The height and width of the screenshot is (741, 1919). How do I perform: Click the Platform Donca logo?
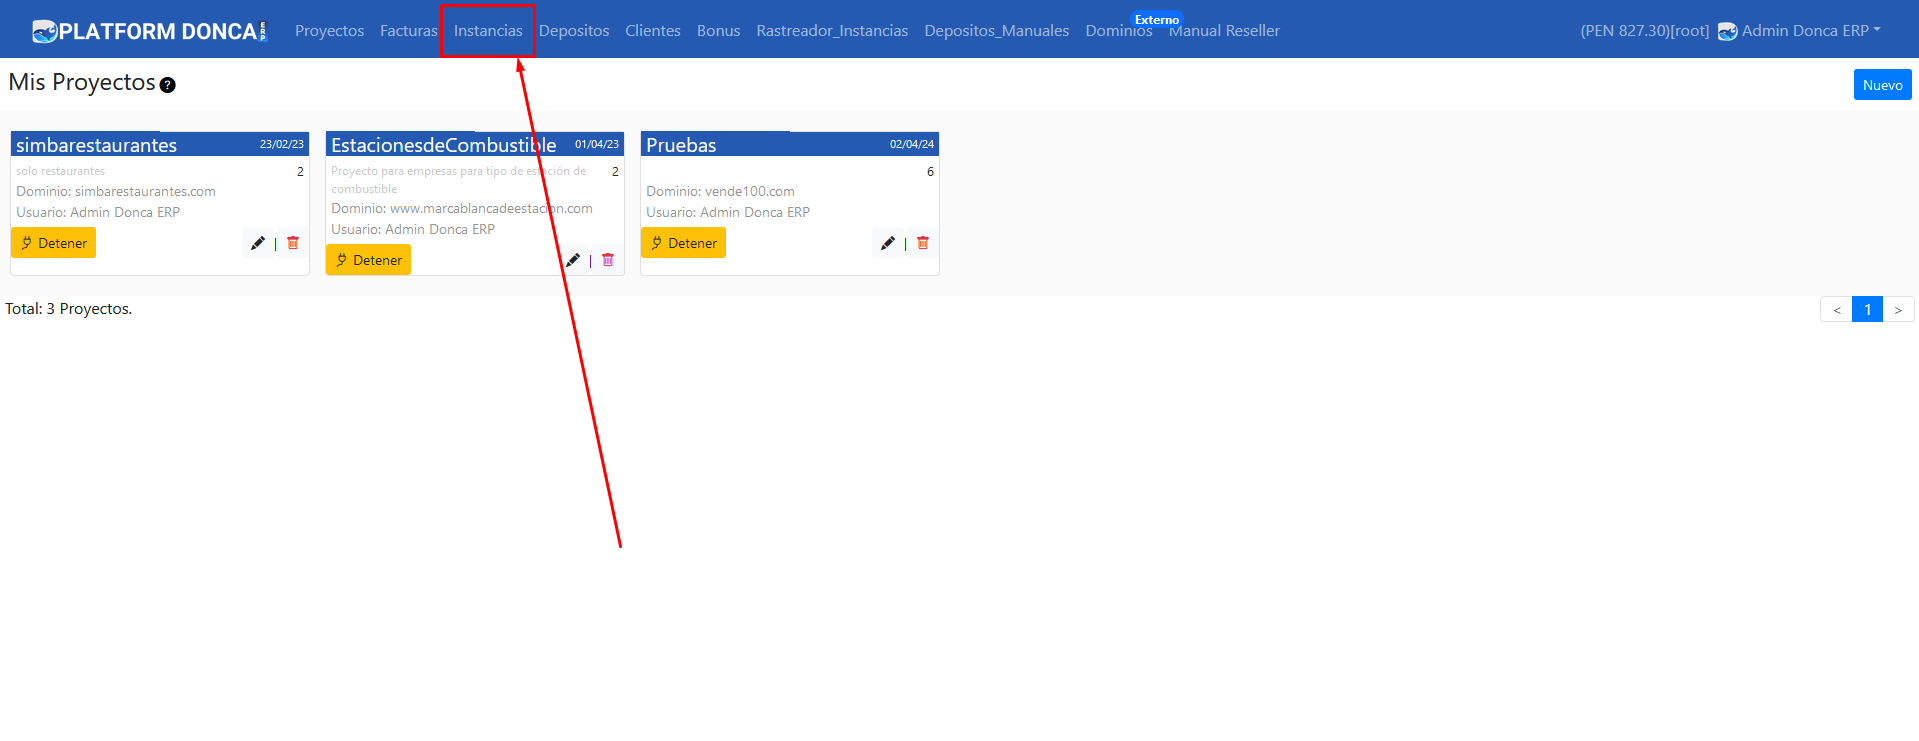coord(150,31)
